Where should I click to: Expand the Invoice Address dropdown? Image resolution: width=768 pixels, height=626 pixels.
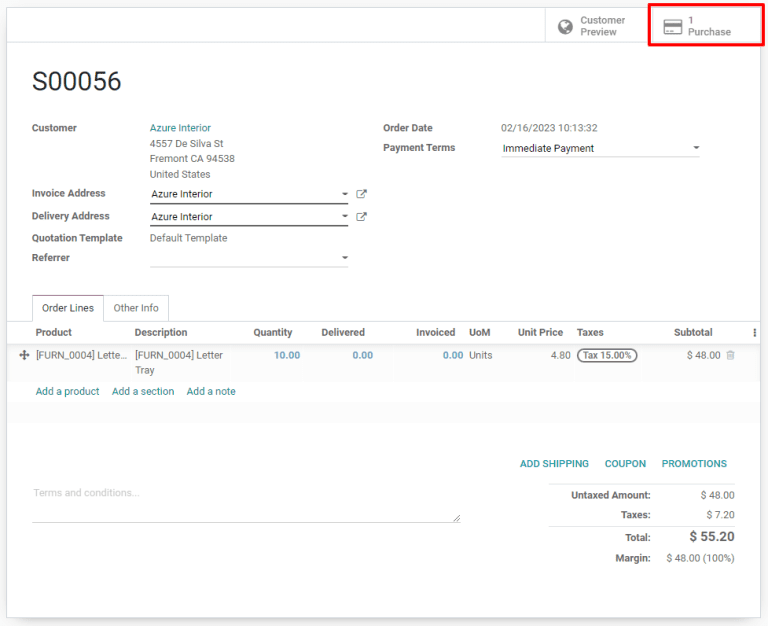coord(344,194)
